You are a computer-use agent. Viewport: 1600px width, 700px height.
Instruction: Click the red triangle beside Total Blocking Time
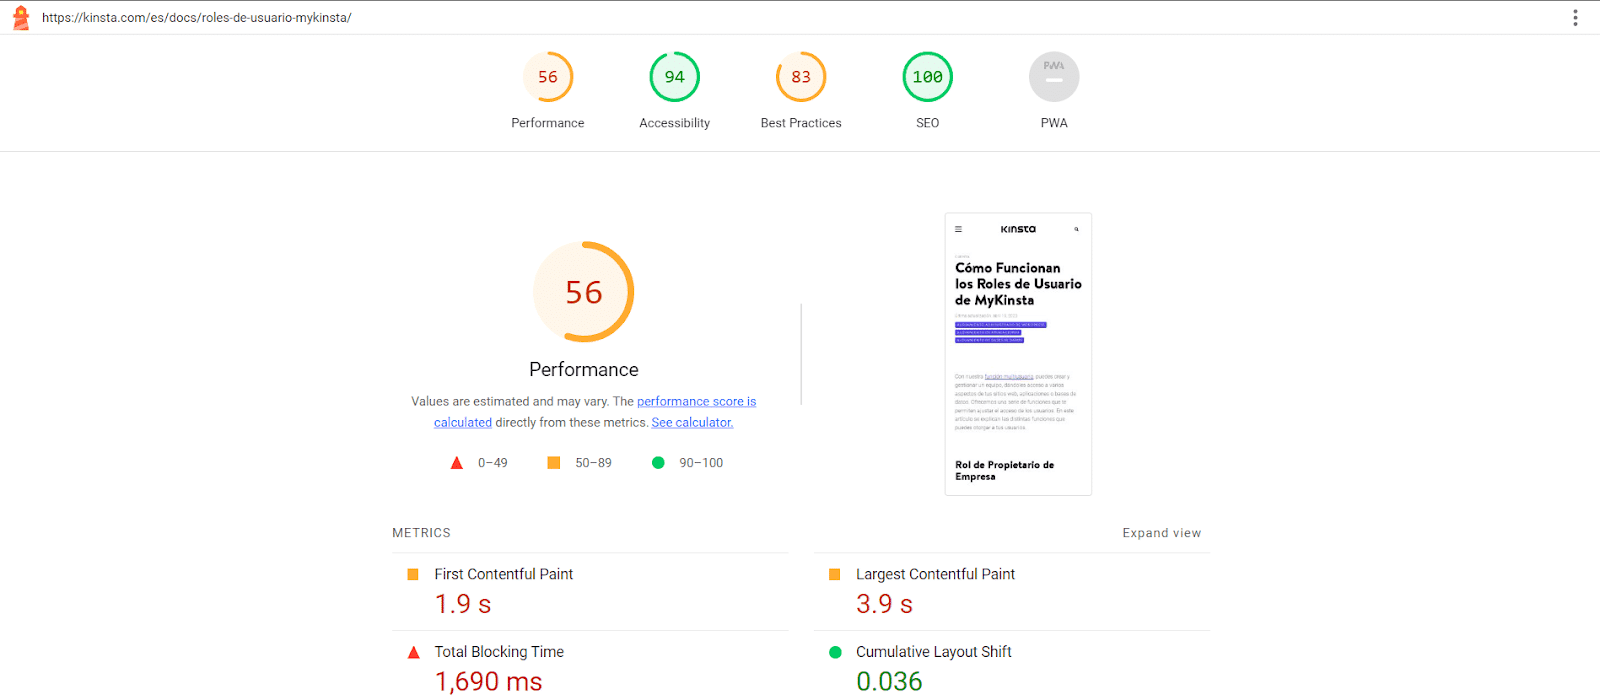[413, 652]
